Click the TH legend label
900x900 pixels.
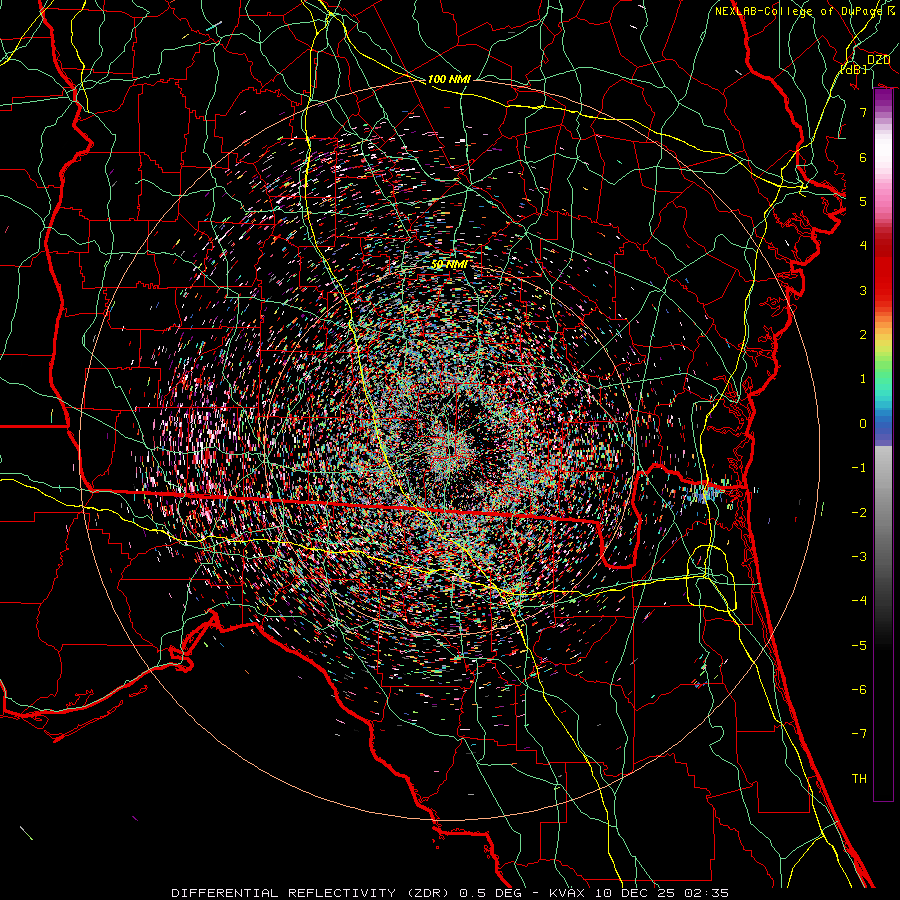tap(859, 779)
